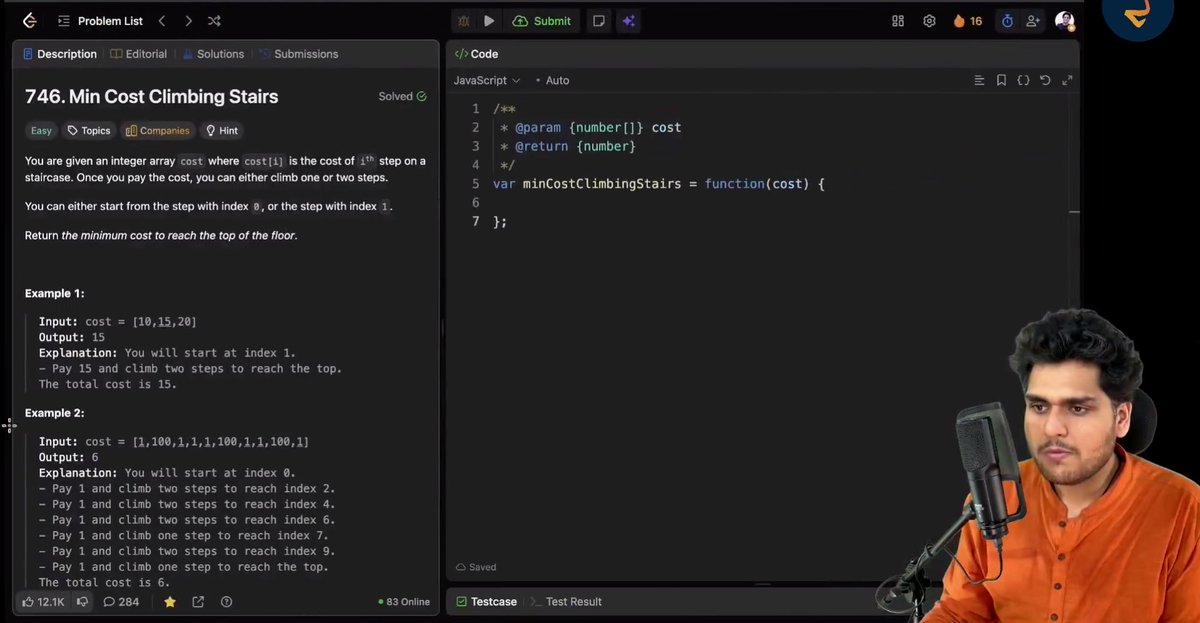
Task: Click the 'Example 2:' heading
Action: click(x=54, y=413)
